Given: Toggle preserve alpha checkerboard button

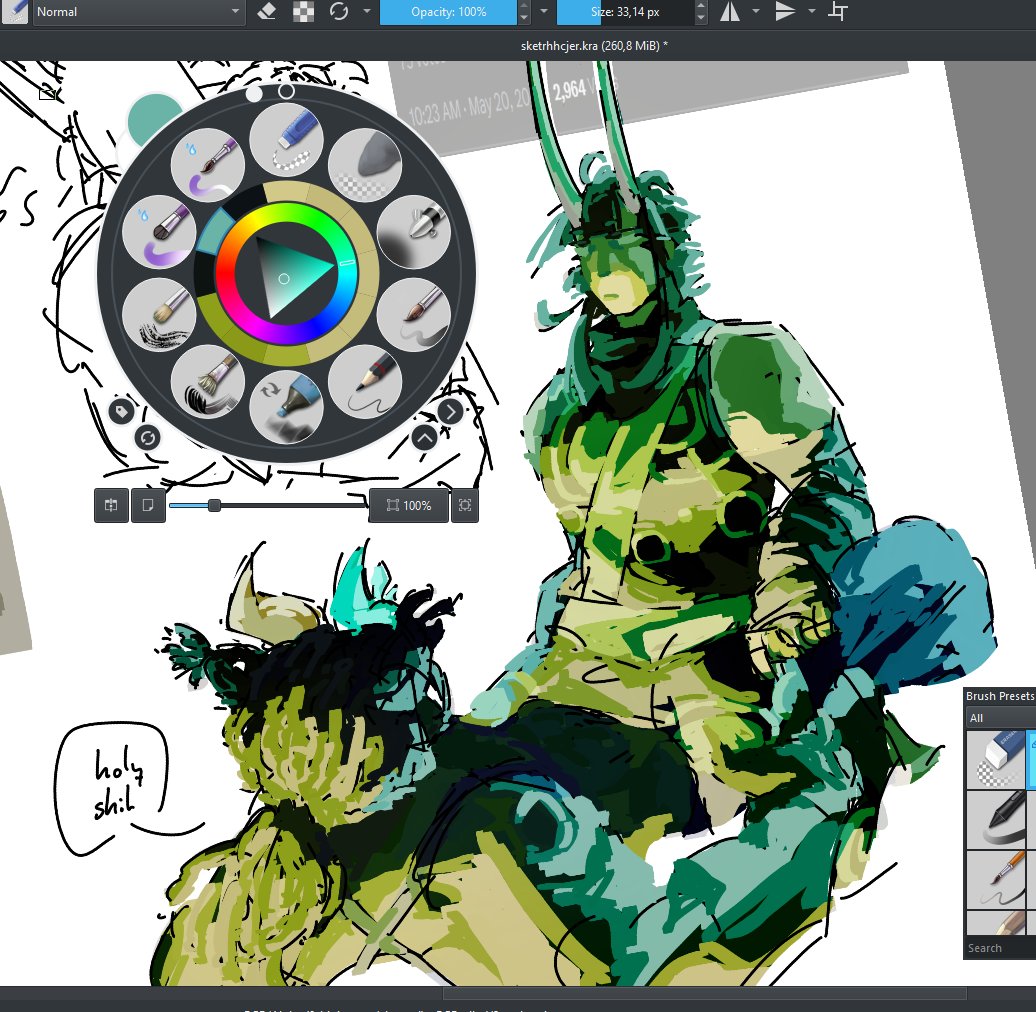Looking at the screenshot, I should coord(303,11).
